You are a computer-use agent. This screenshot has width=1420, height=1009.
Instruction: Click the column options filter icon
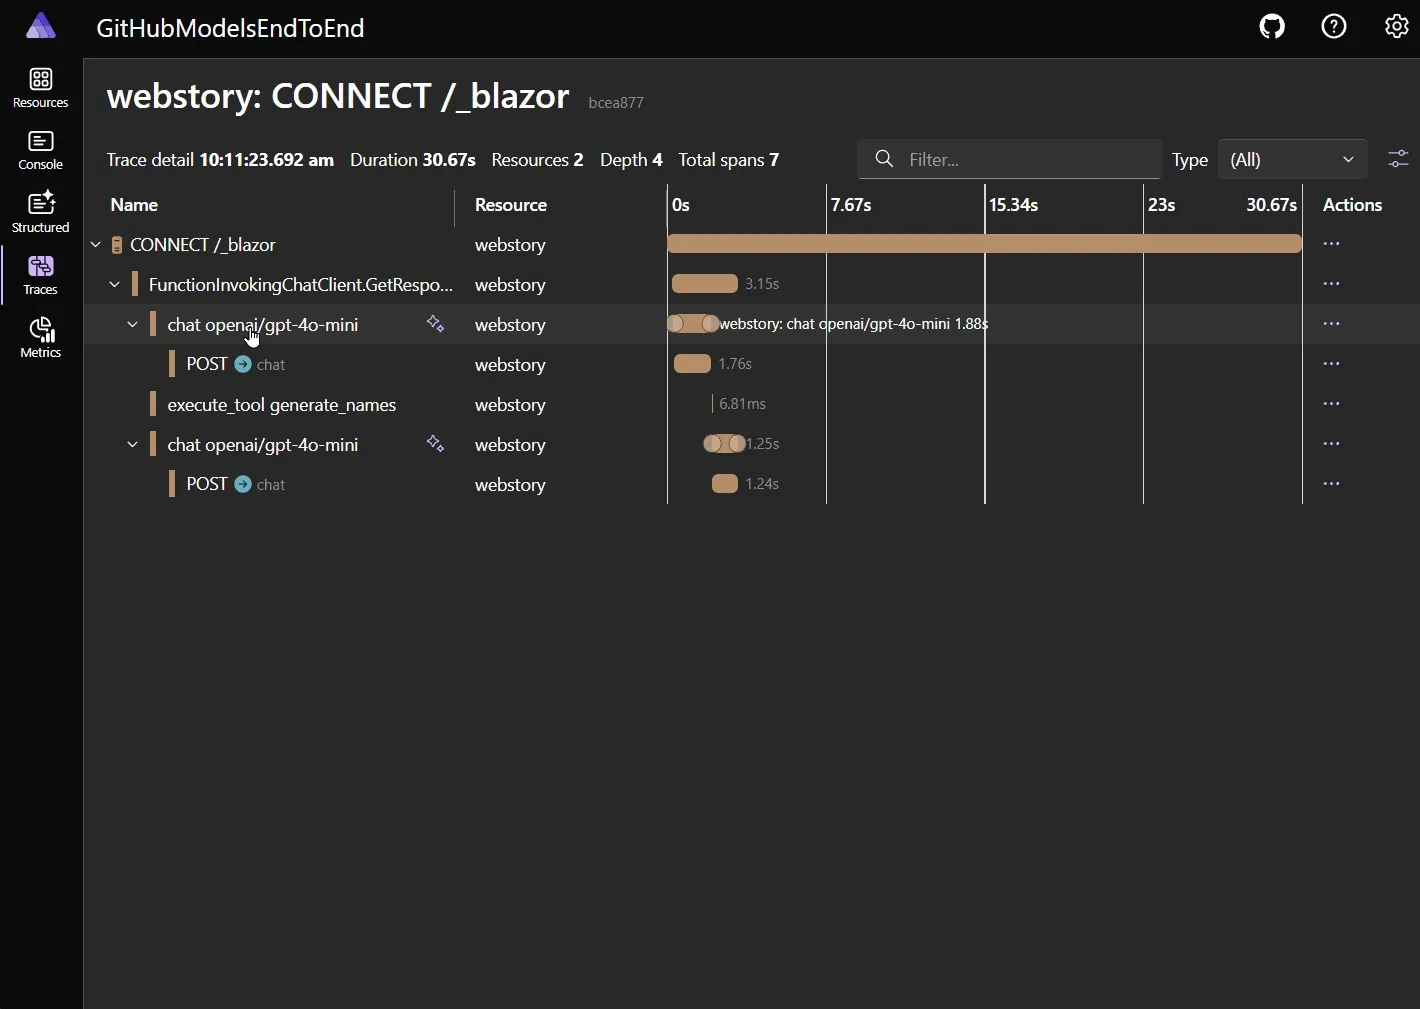pyautogui.click(x=1397, y=159)
